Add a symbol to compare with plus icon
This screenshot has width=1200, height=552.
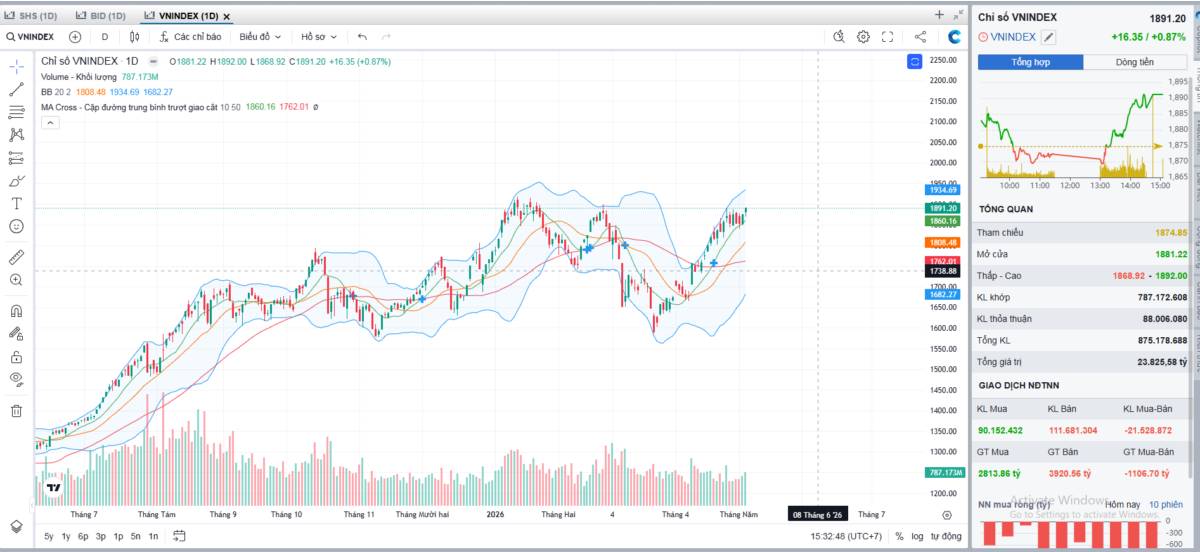pos(75,37)
